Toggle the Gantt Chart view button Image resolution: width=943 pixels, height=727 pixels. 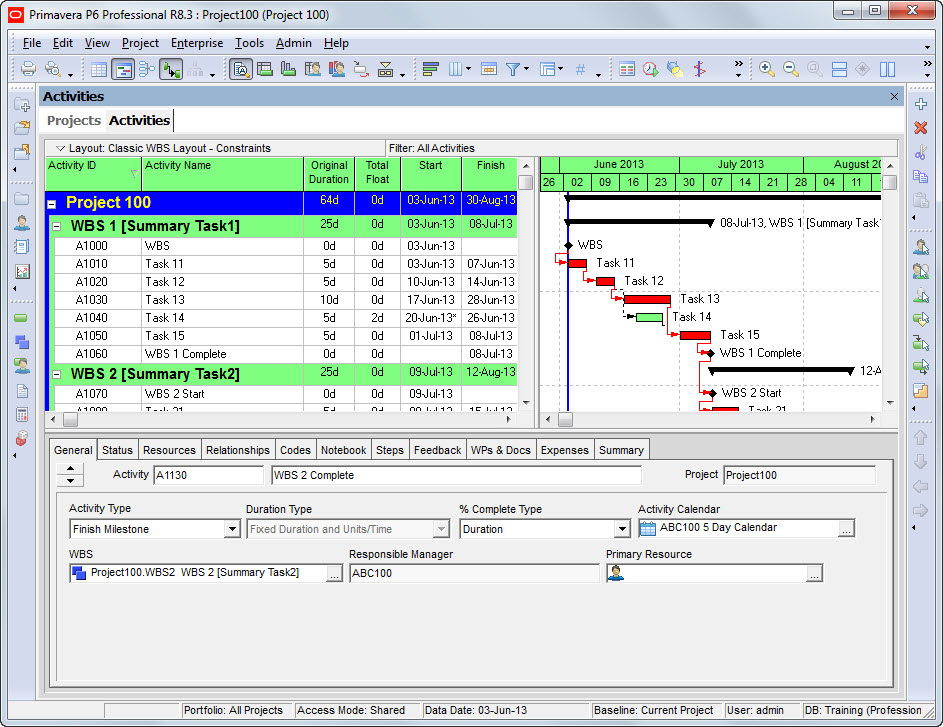point(123,69)
